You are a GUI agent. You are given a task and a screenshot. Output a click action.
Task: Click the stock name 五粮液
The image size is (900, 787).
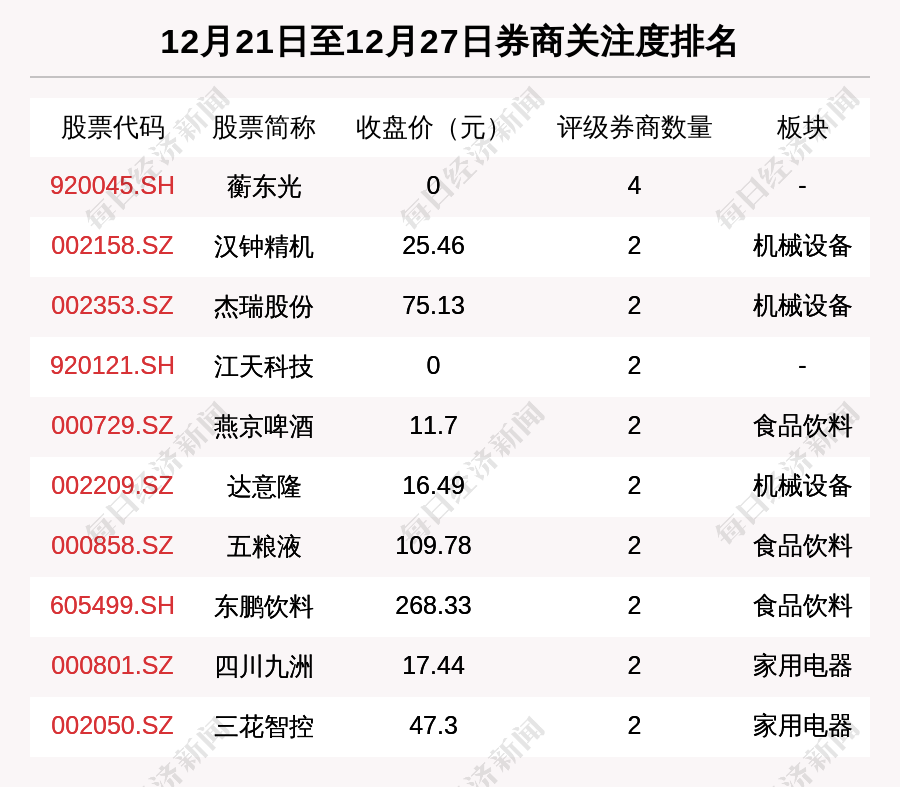264,546
